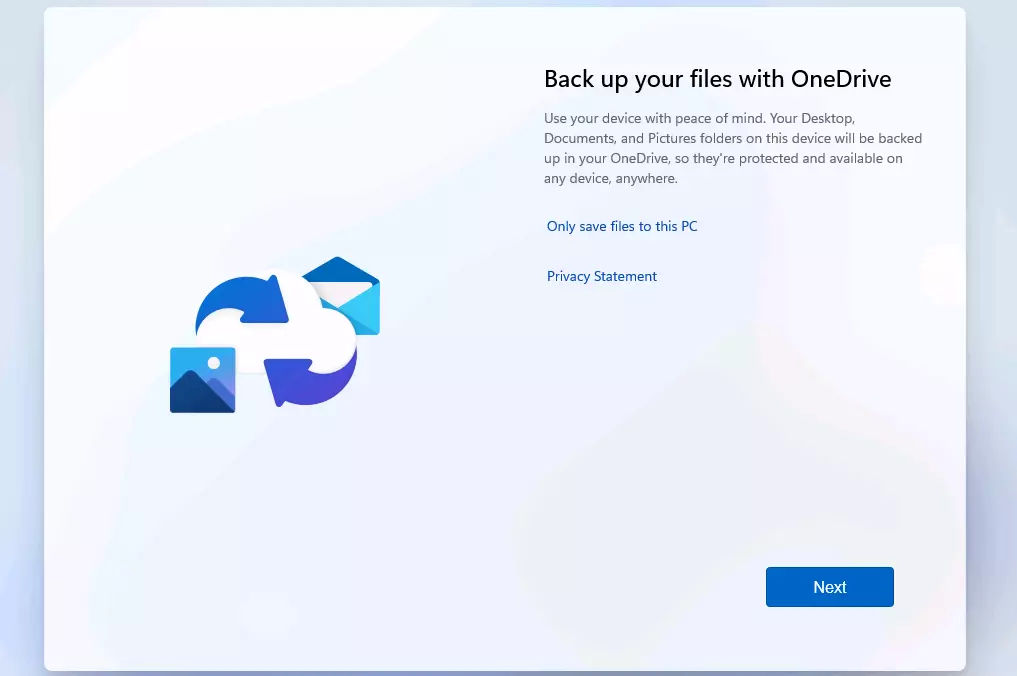
Task: Click the phrase any device, anywhere
Action: point(611,179)
